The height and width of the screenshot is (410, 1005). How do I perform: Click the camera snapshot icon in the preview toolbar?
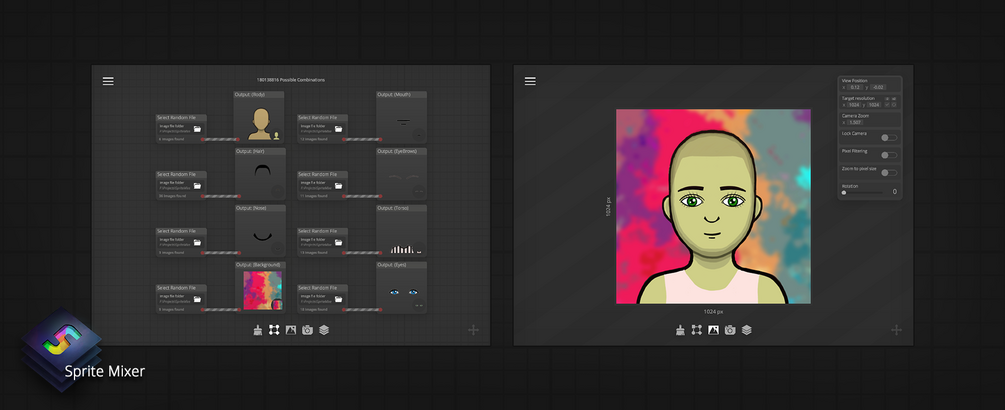click(x=730, y=330)
